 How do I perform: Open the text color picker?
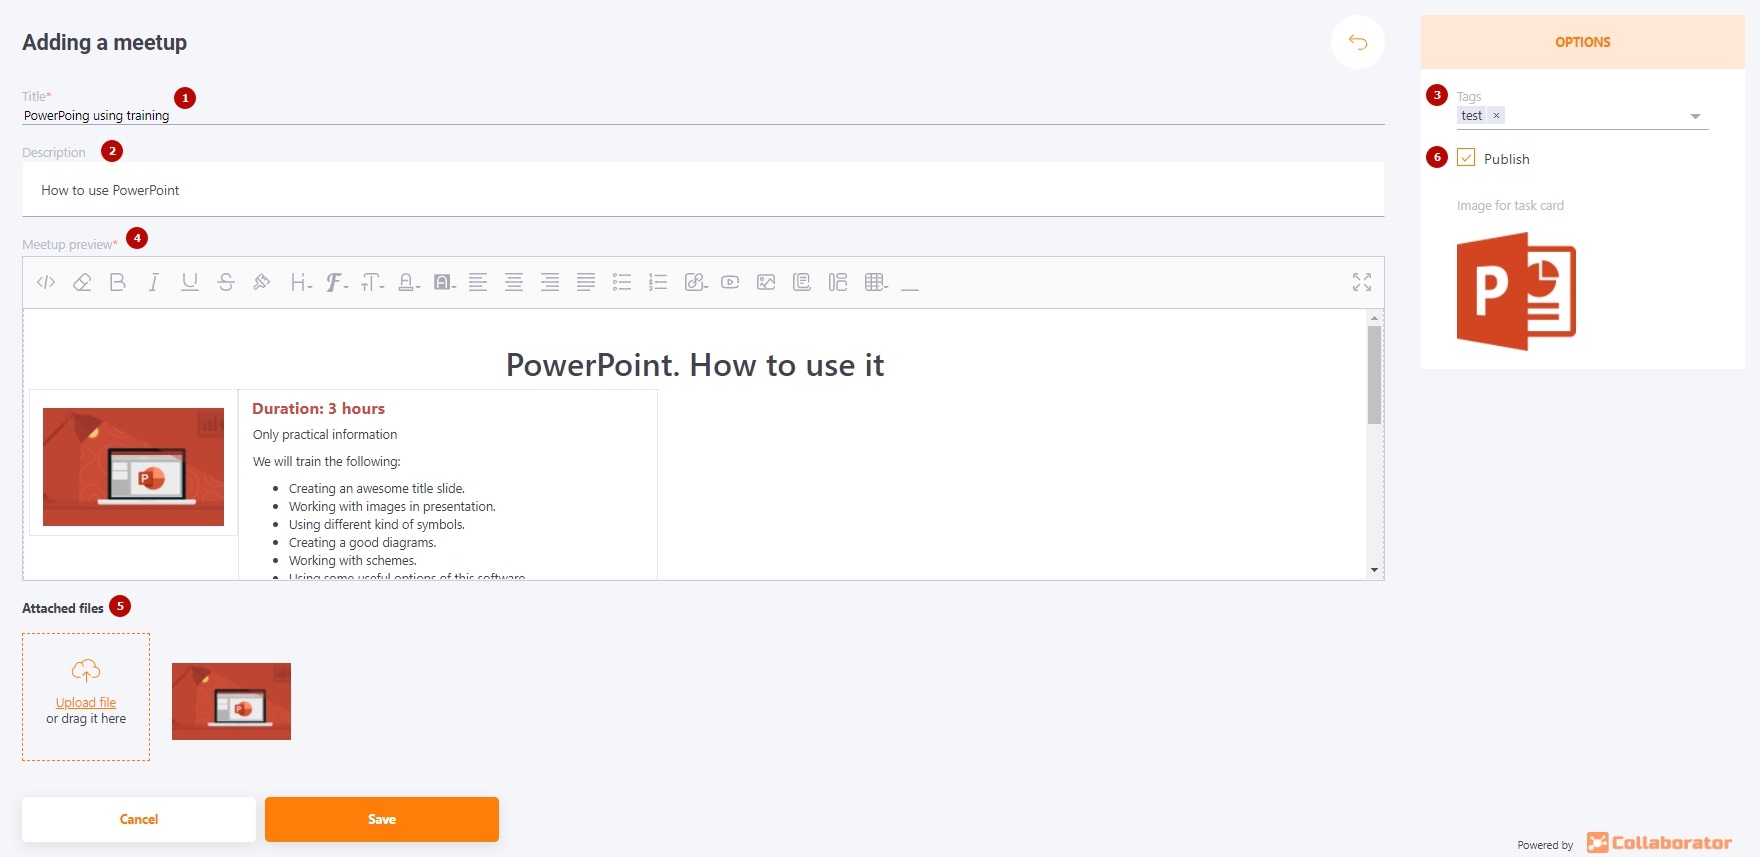[409, 283]
